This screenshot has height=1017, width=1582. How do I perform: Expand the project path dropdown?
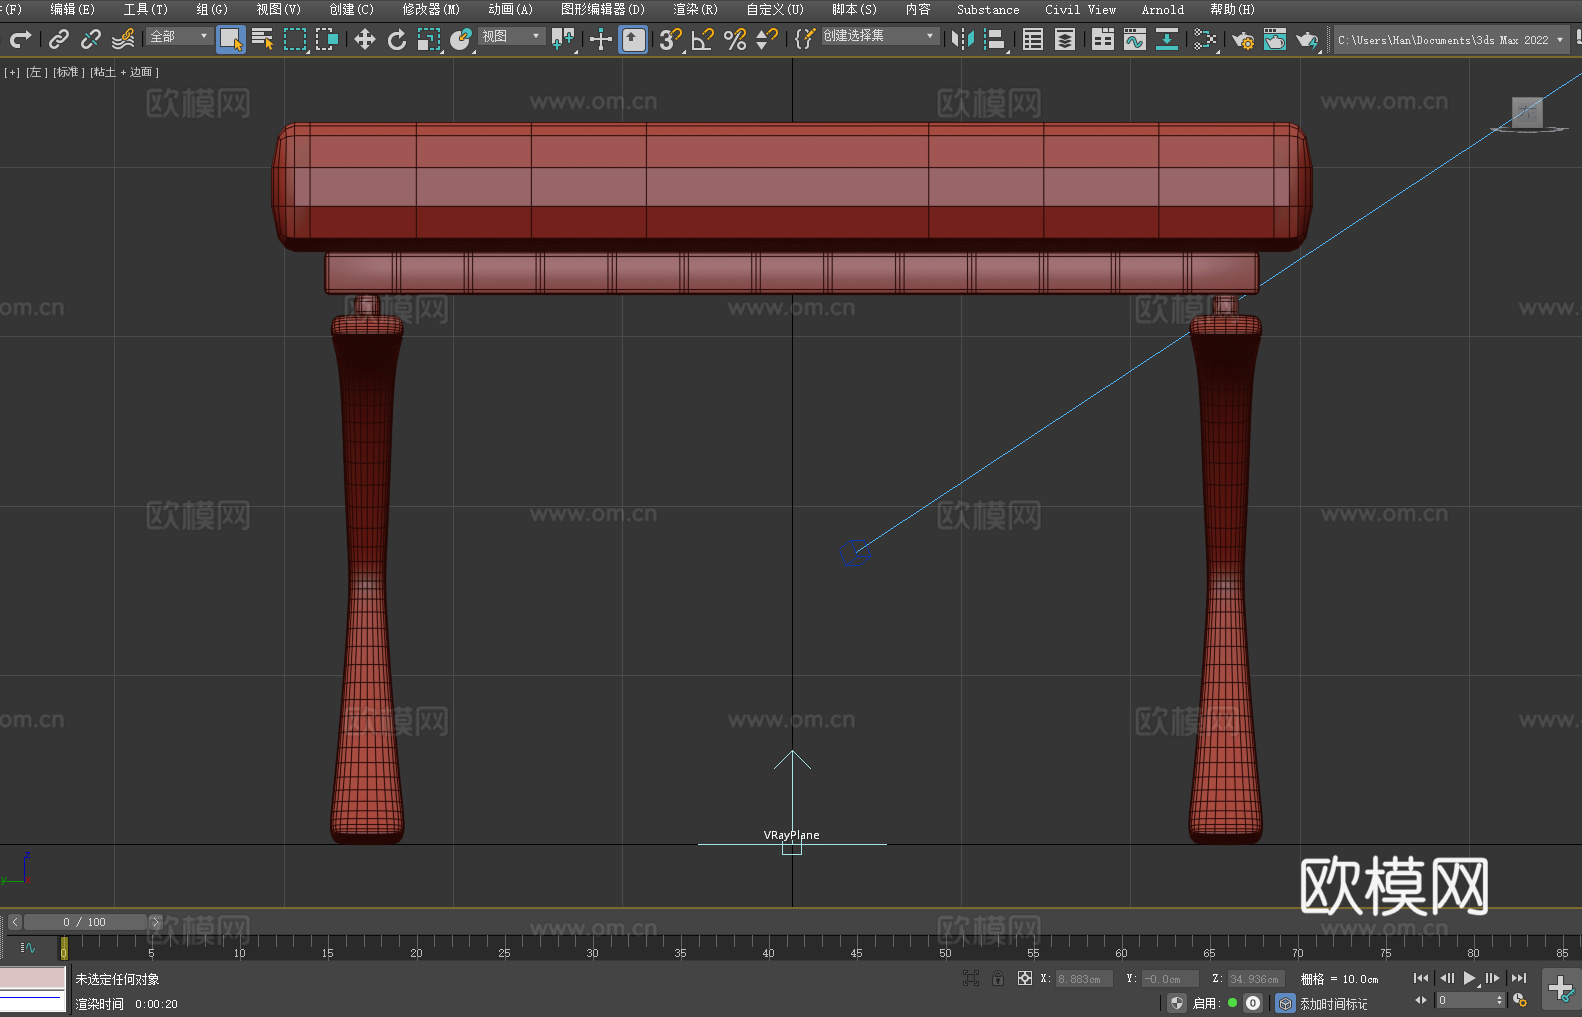[1559, 40]
